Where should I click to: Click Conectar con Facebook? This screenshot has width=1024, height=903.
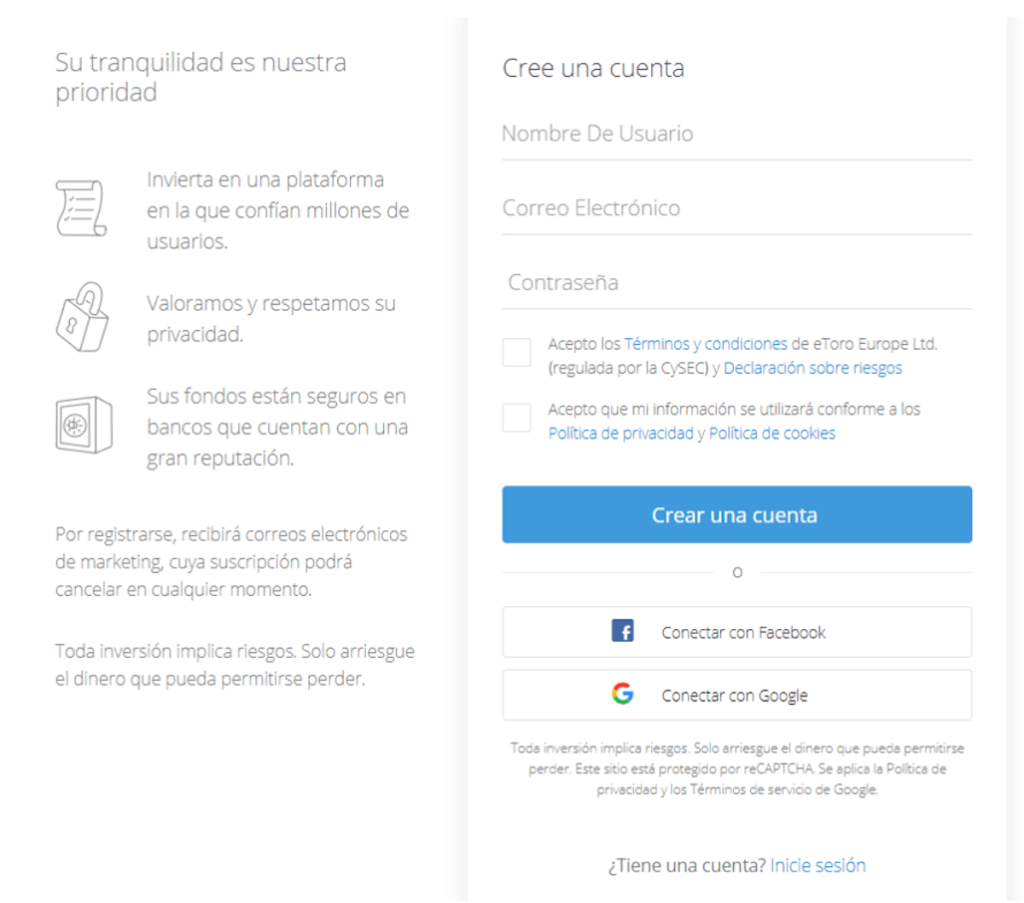pos(737,631)
